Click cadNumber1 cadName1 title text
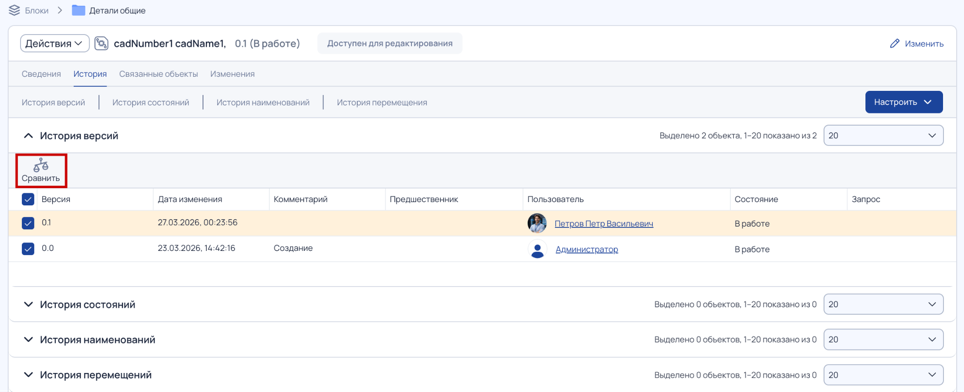The height and width of the screenshot is (392, 964). coord(170,44)
